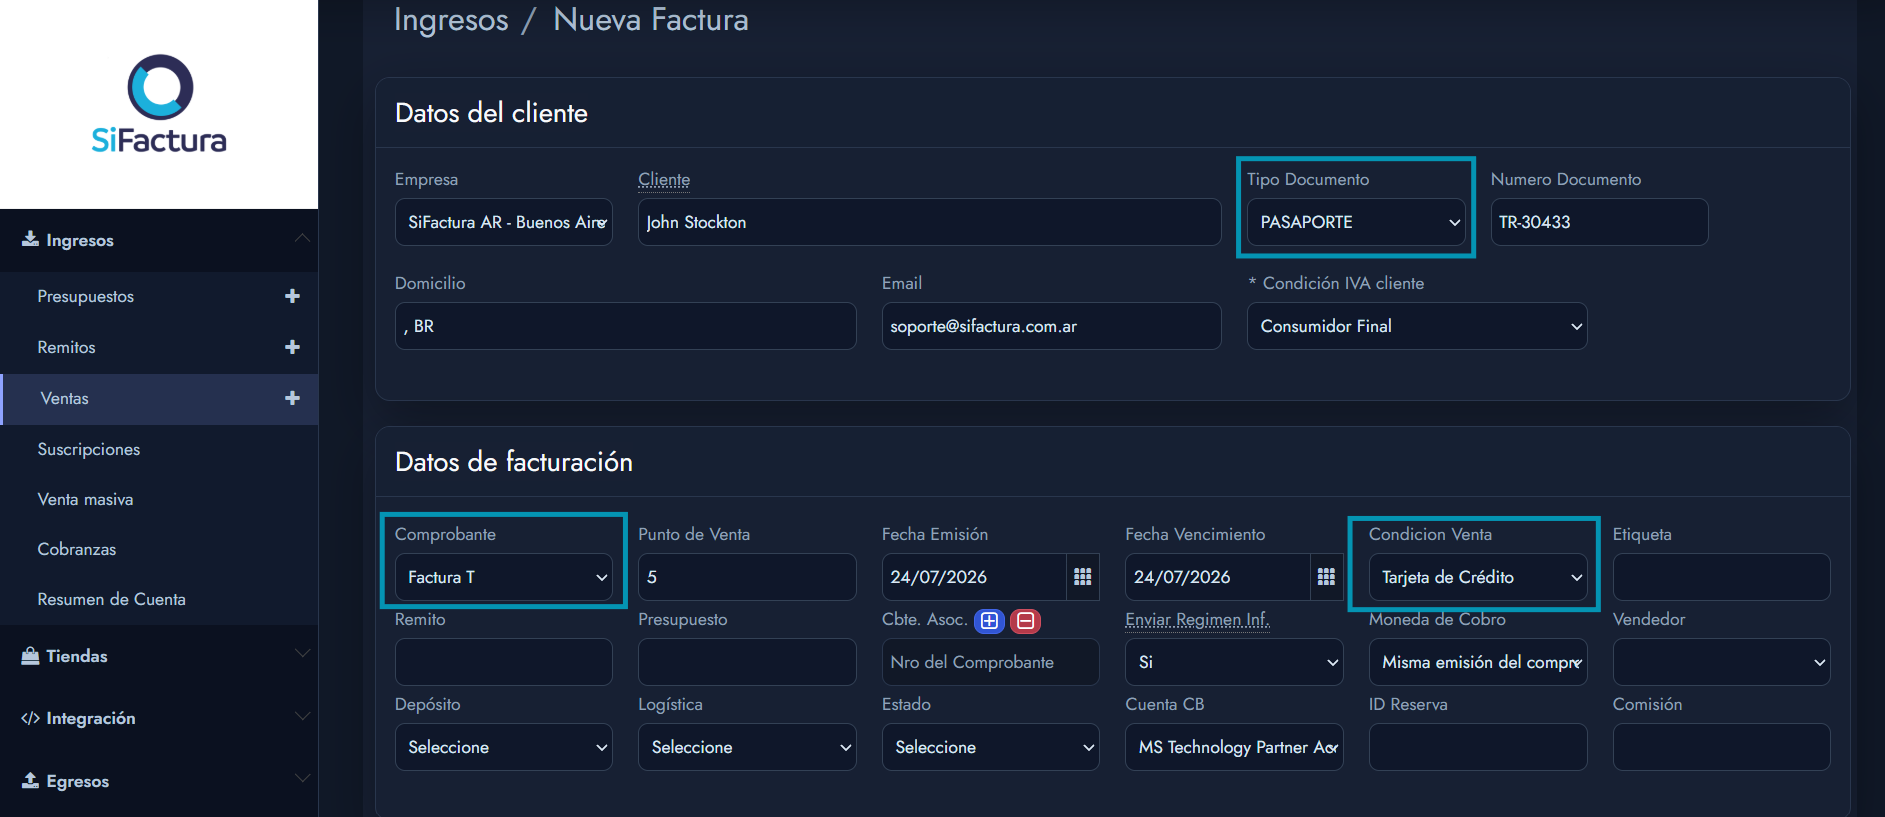Add new Venta with plus icon
The height and width of the screenshot is (817, 1885).
click(x=292, y=398)
